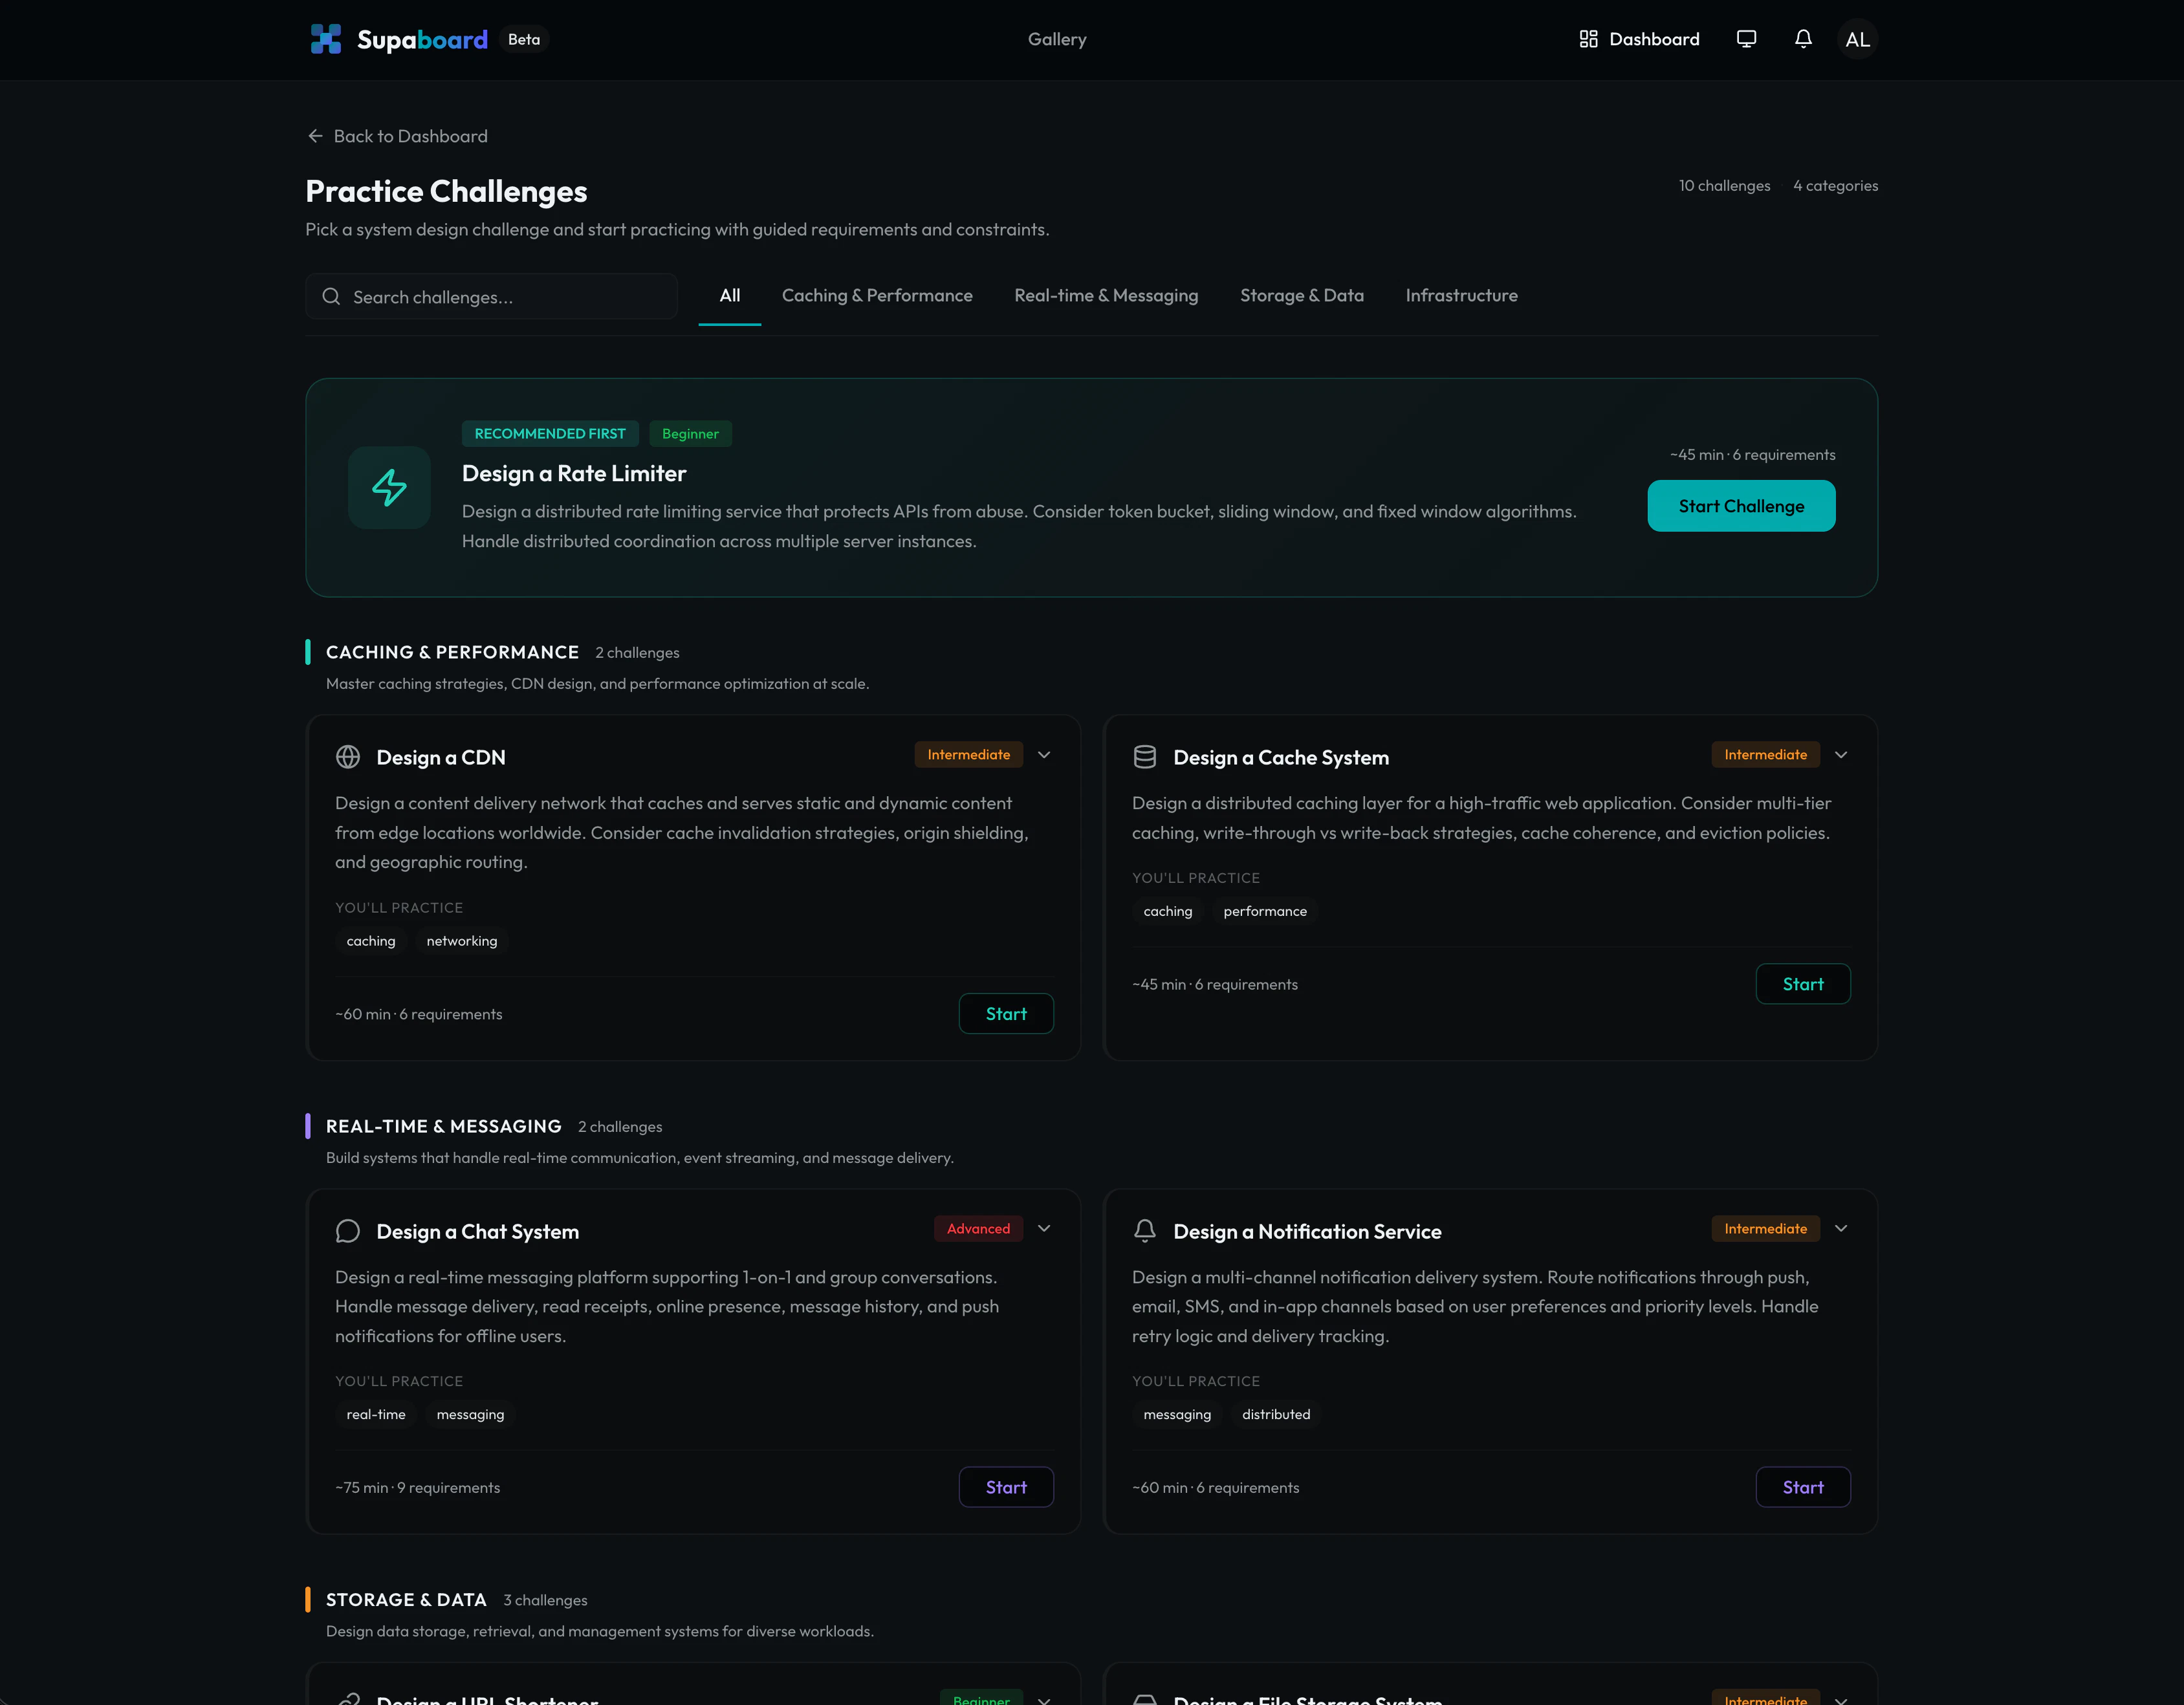This screenshot has height=1705, width=2184.
Task: Click the database icon beside Cache System
Action: tap(1144, 757)
